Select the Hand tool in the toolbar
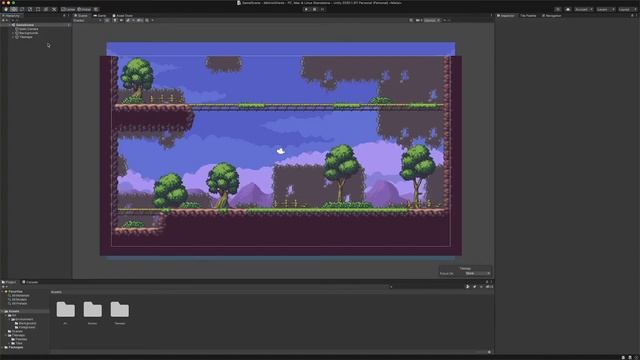Screen dimensions: 640x360 click(x=6, y=9)
